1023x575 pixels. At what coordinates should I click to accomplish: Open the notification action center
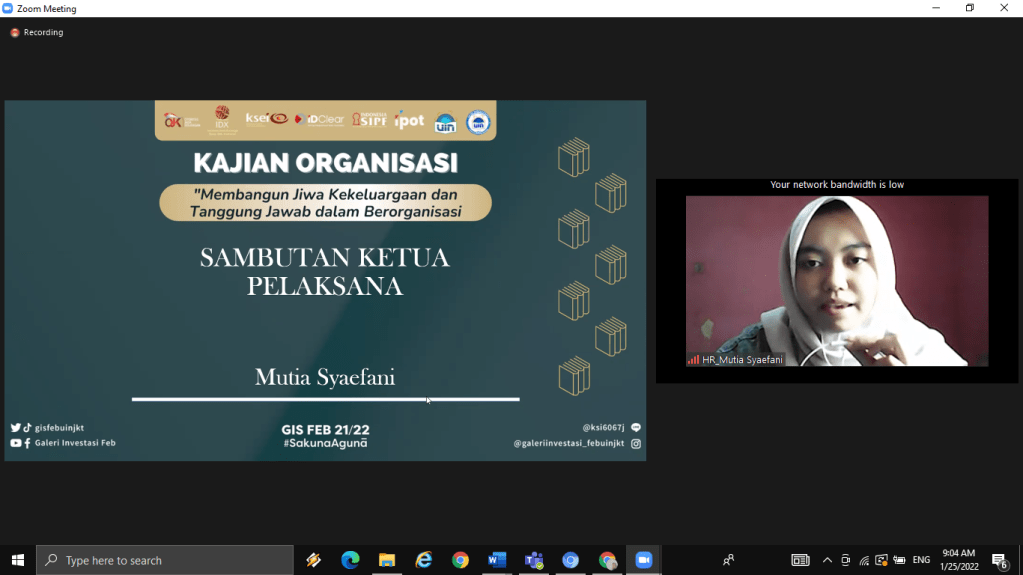(x=999, y=560)
